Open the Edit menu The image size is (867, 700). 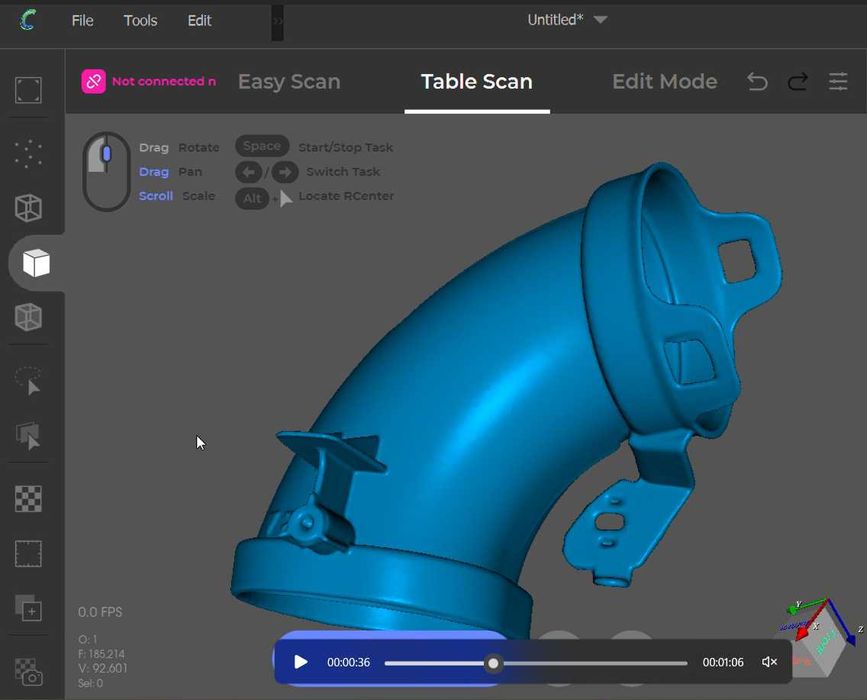[199, 20]
